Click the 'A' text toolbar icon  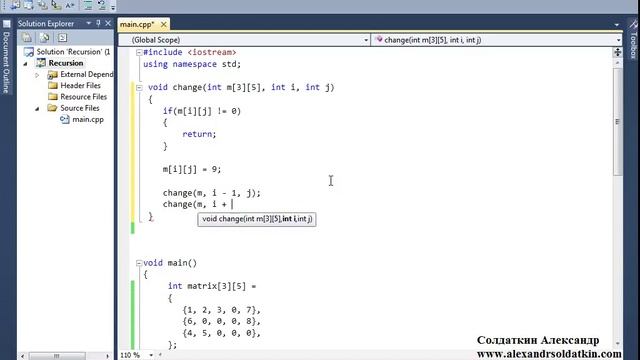70,5
